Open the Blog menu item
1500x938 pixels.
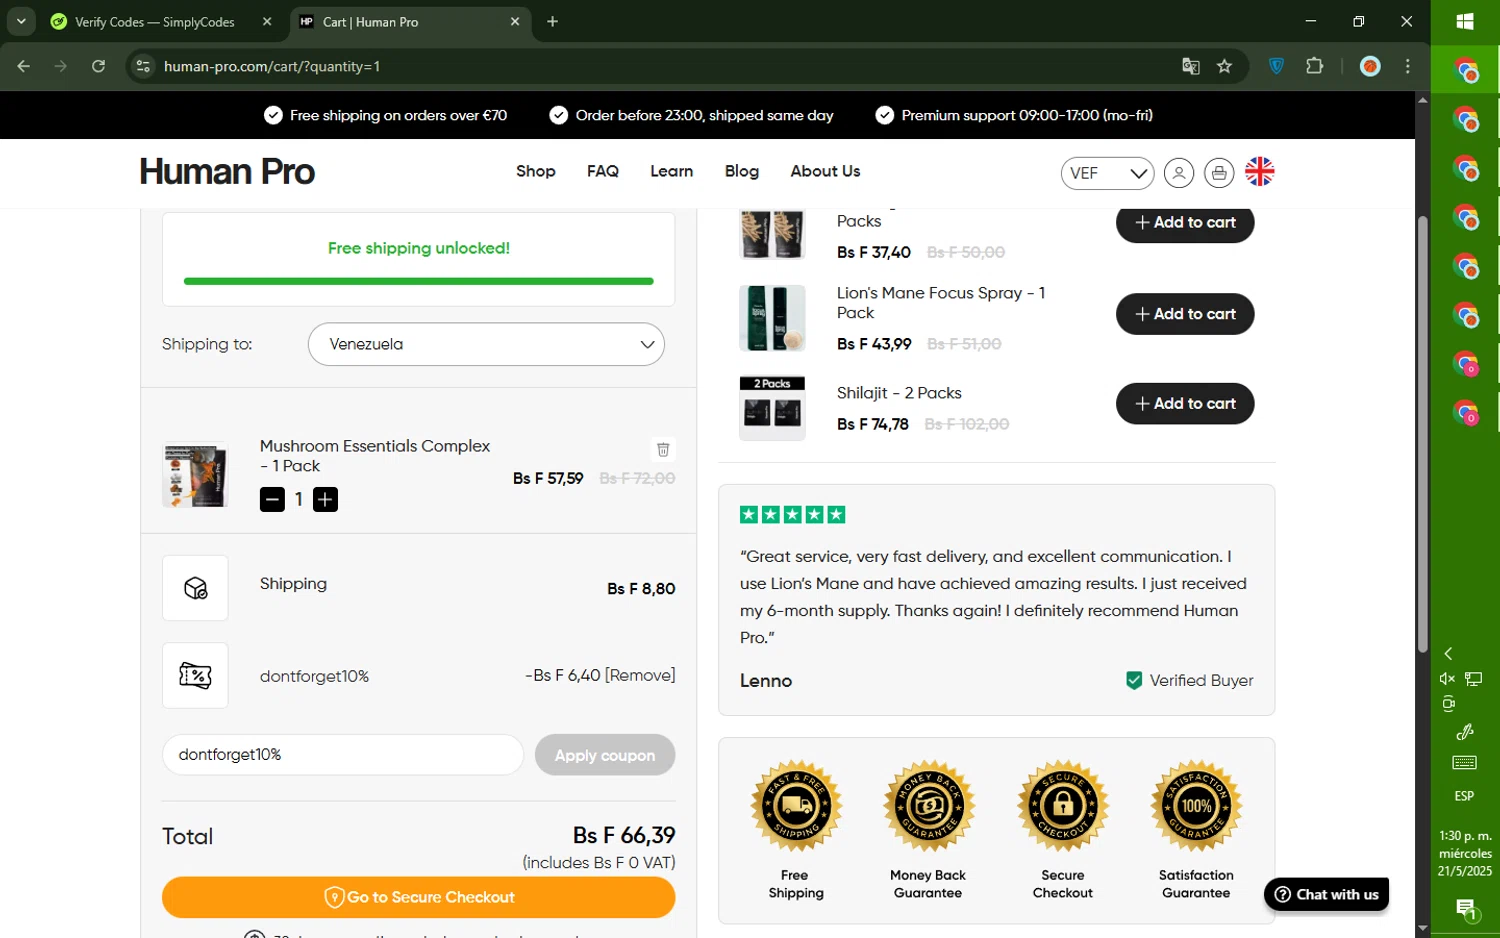[x=741, y=171]
